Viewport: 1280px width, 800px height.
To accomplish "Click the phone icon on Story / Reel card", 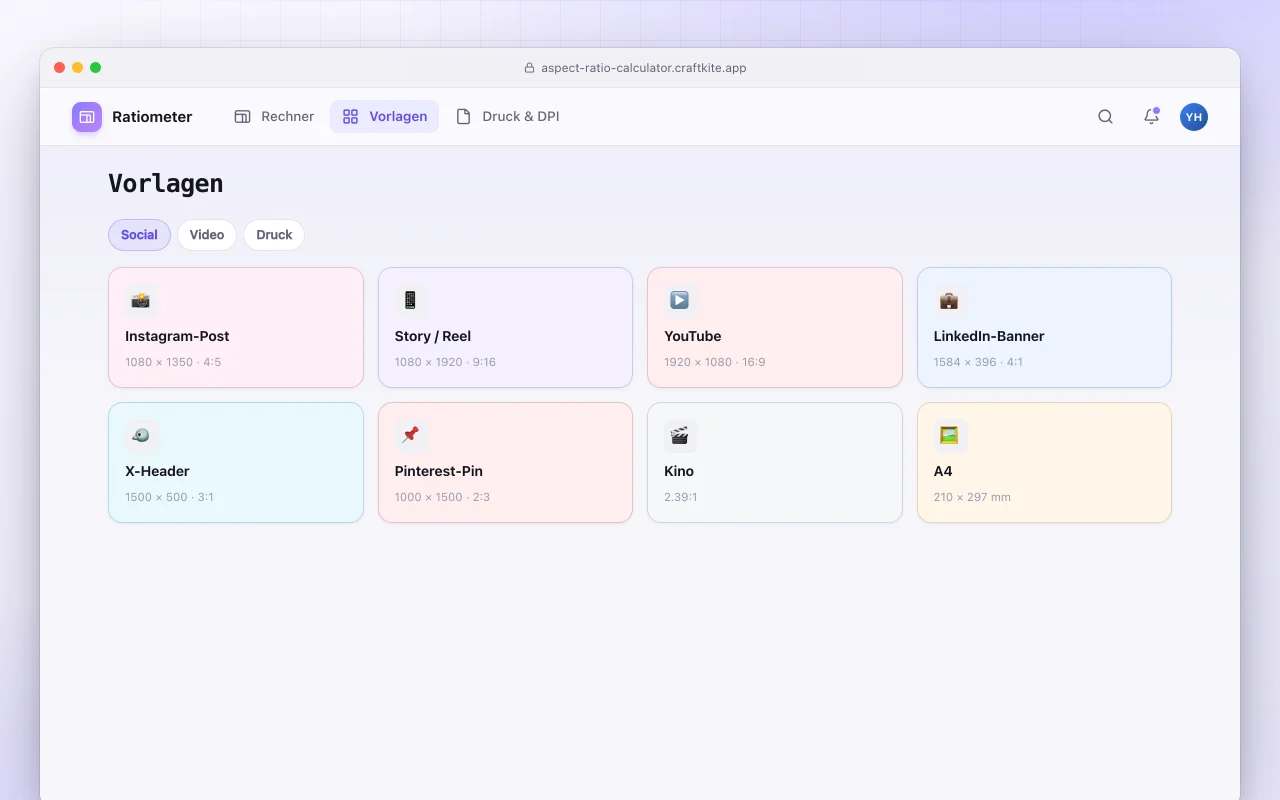I will (x=411, y=300).
